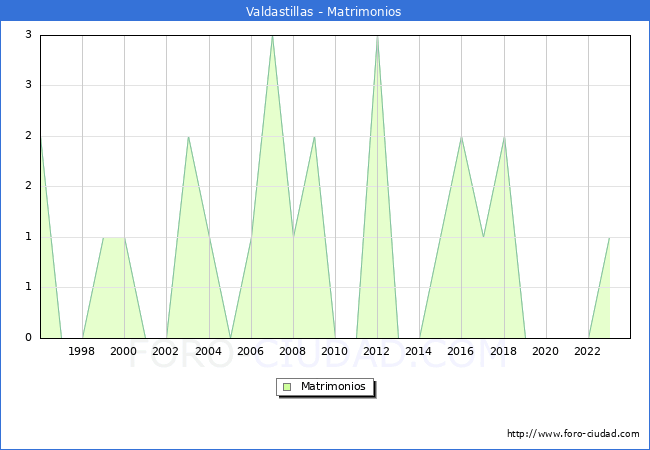The image size is (650, 450).
Task: Select the 2002 x-axis label
Action: (165, 351)
